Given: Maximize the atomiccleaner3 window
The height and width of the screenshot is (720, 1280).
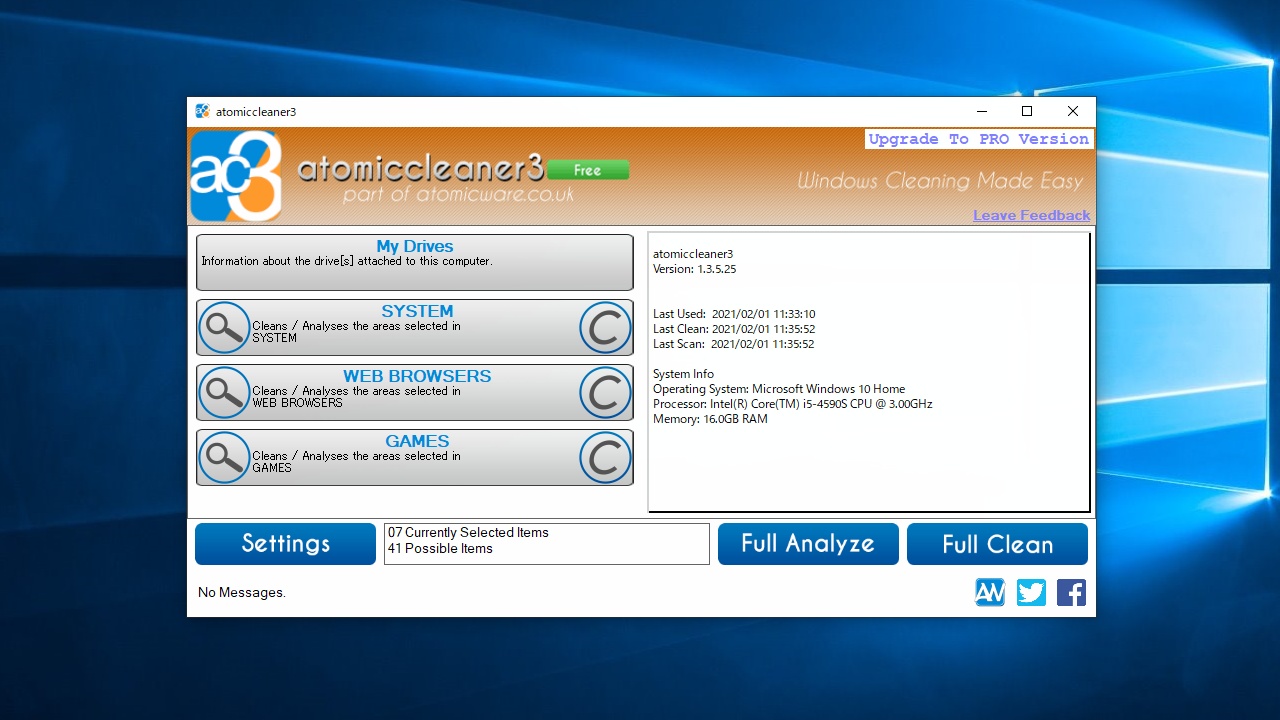Looking at the screenshot, I should click(1027, 111).
